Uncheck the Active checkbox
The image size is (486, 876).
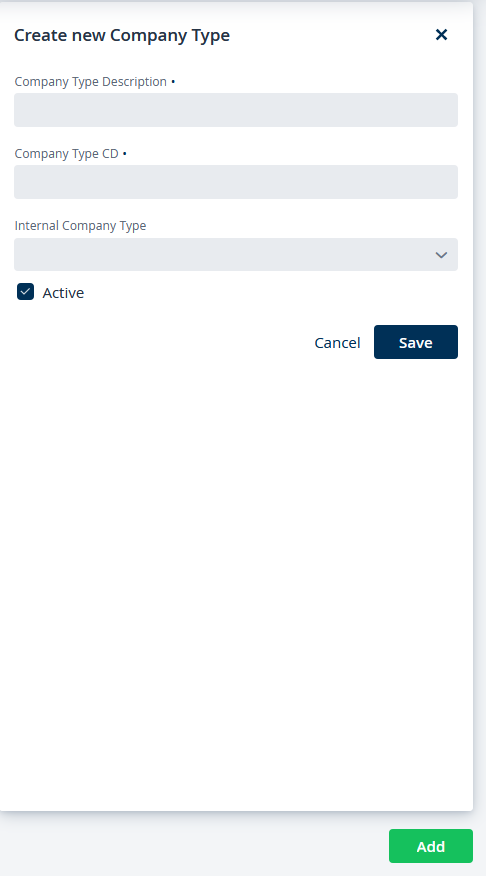(x=26, y=292)
